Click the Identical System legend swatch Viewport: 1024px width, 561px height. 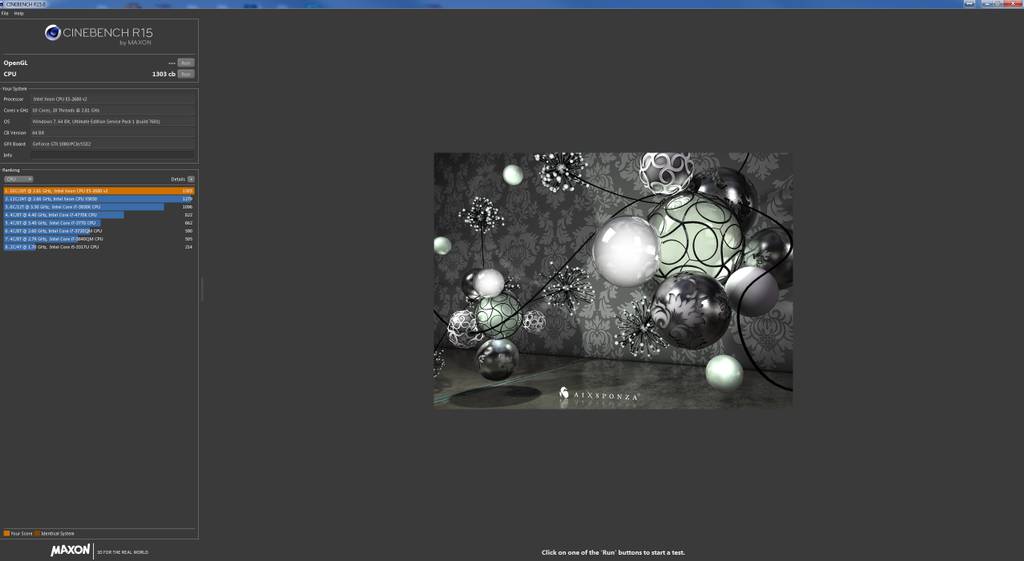click(37, 534)
